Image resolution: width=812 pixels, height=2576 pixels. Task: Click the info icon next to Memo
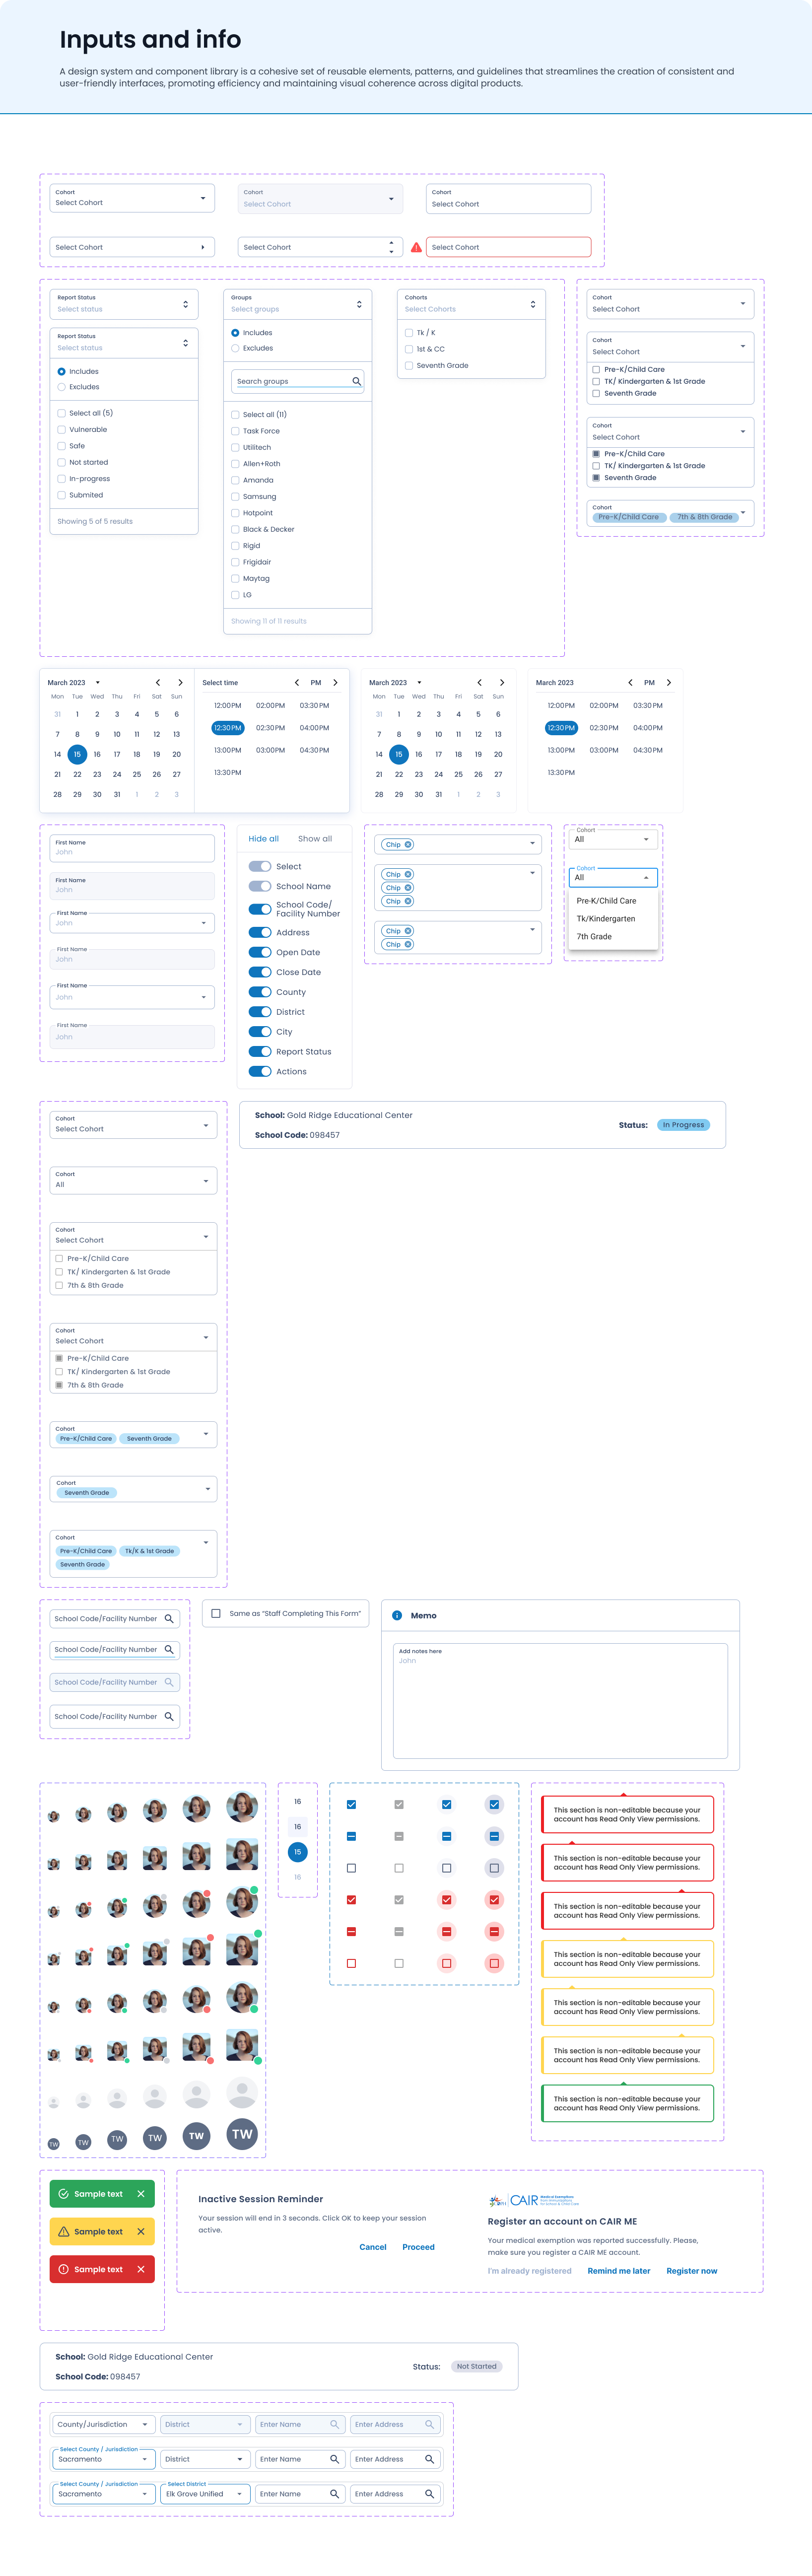pos(397,1616)
